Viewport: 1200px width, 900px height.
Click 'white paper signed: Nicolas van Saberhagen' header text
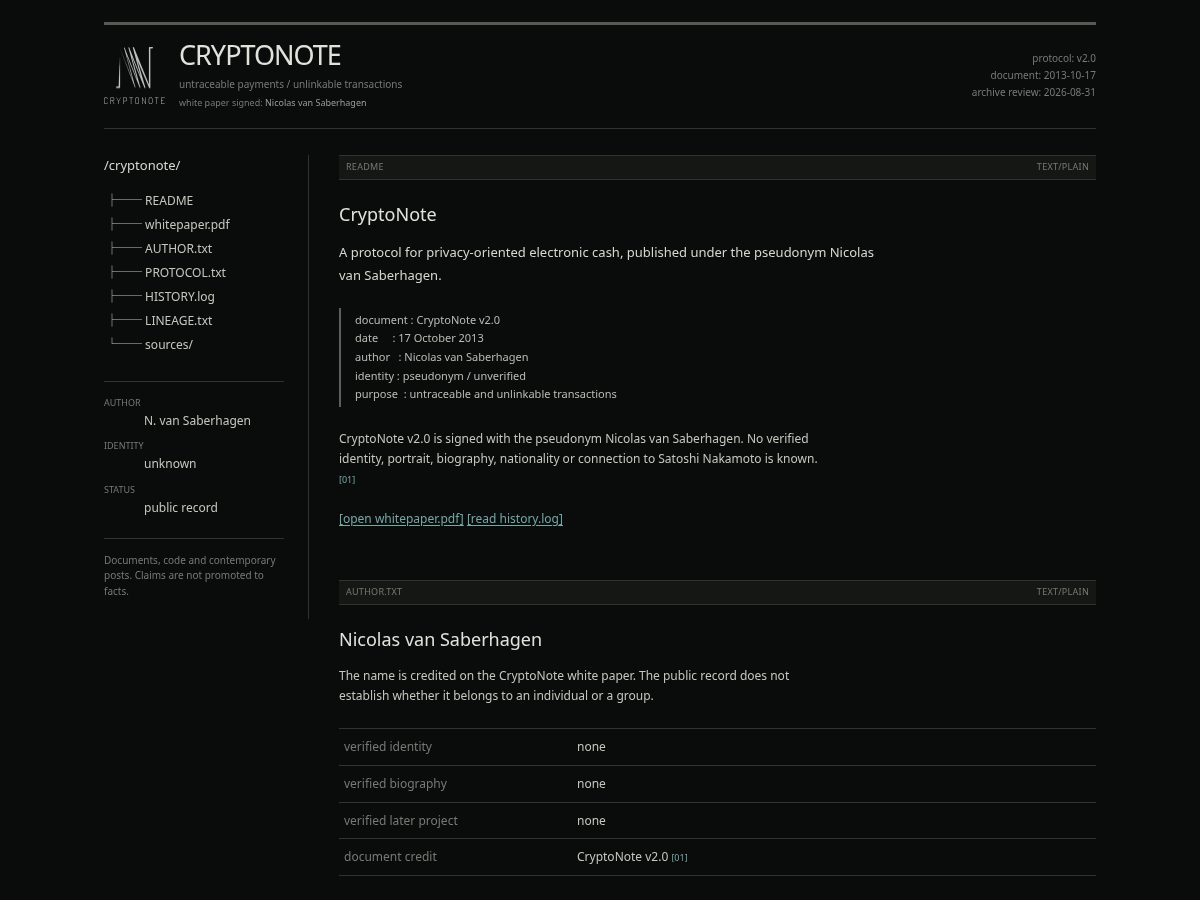pos(273,103)
